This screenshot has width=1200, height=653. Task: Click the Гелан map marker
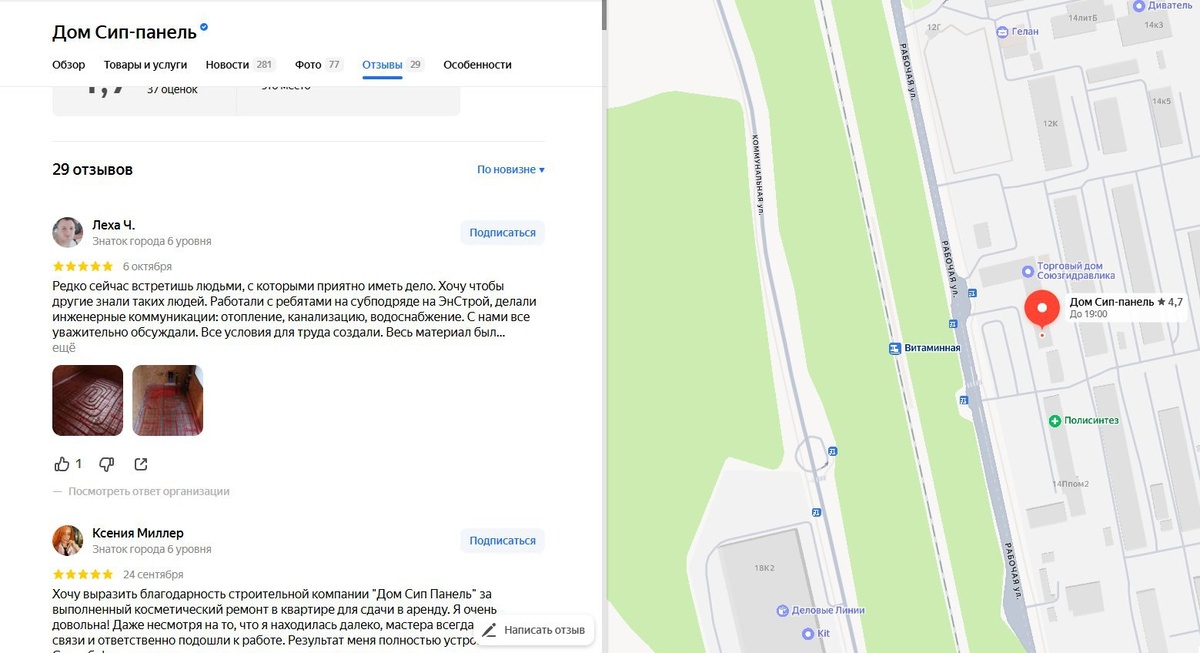click(1002, 32)
